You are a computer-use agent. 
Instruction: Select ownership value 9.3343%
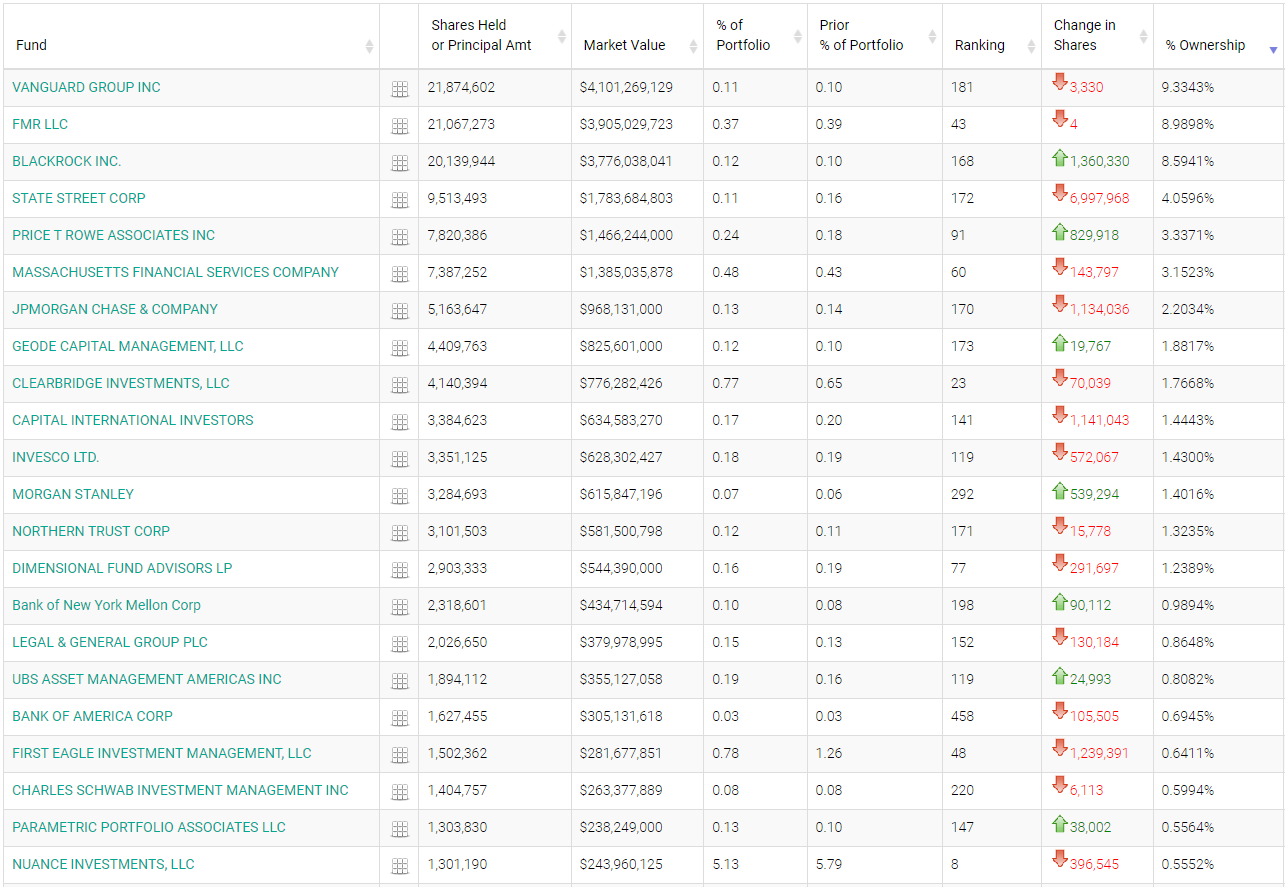1188,87
